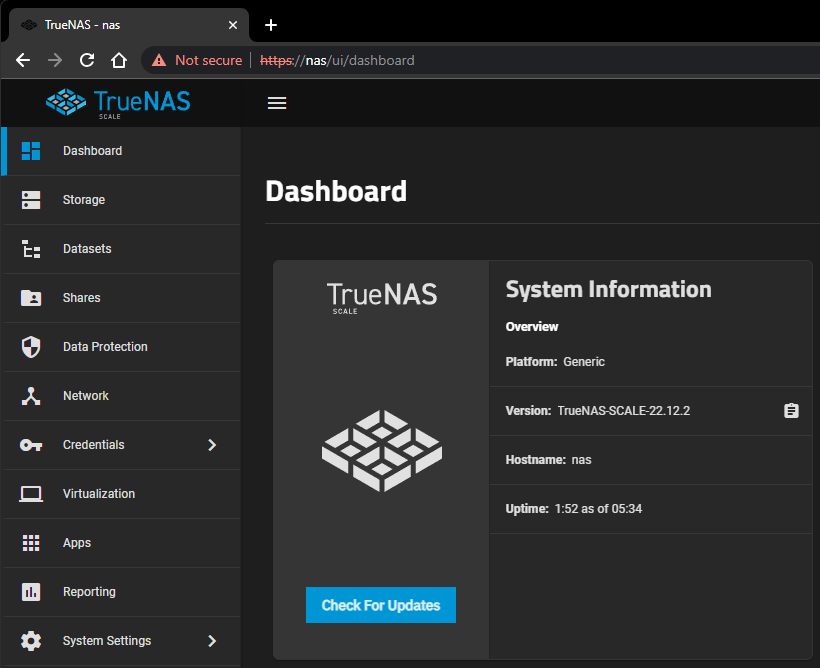Click the Shares folder icon

[31, 298]
